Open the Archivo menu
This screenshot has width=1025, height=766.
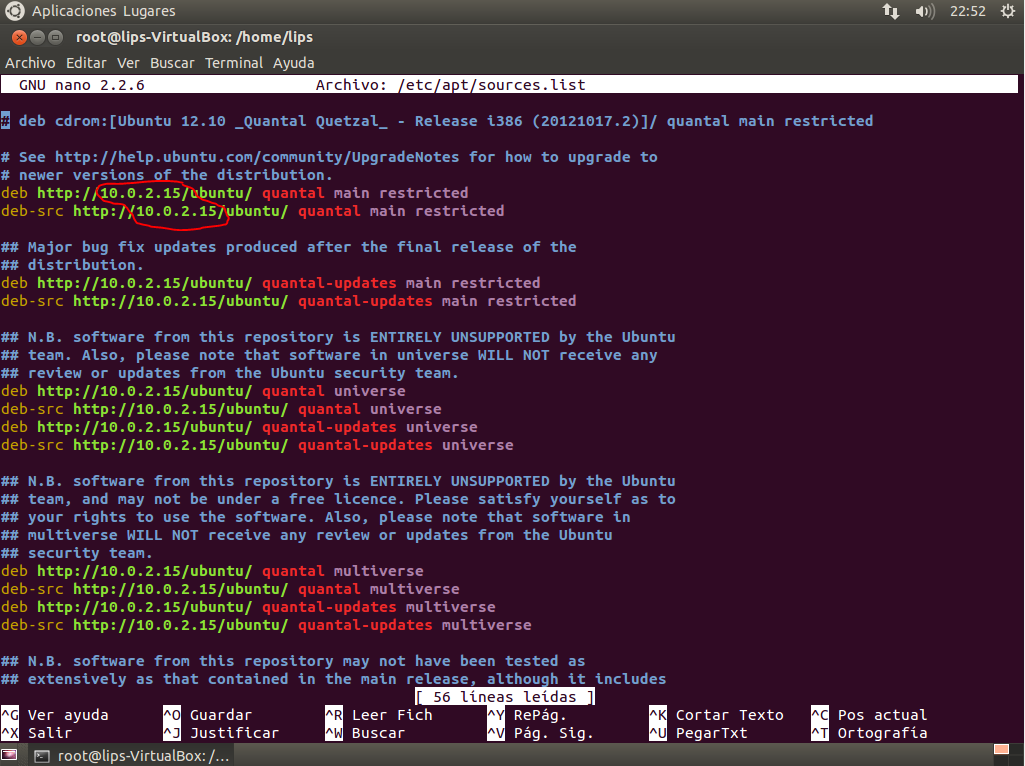[x=30, y=63]
